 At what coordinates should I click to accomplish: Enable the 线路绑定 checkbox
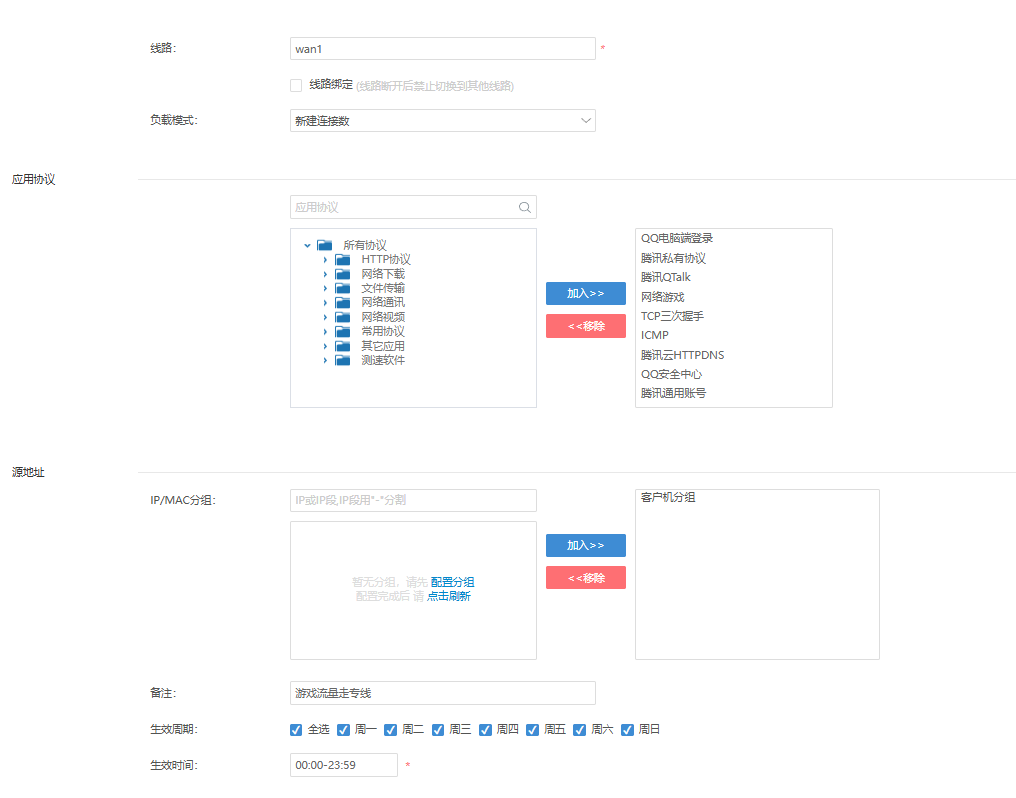point(296,86)
